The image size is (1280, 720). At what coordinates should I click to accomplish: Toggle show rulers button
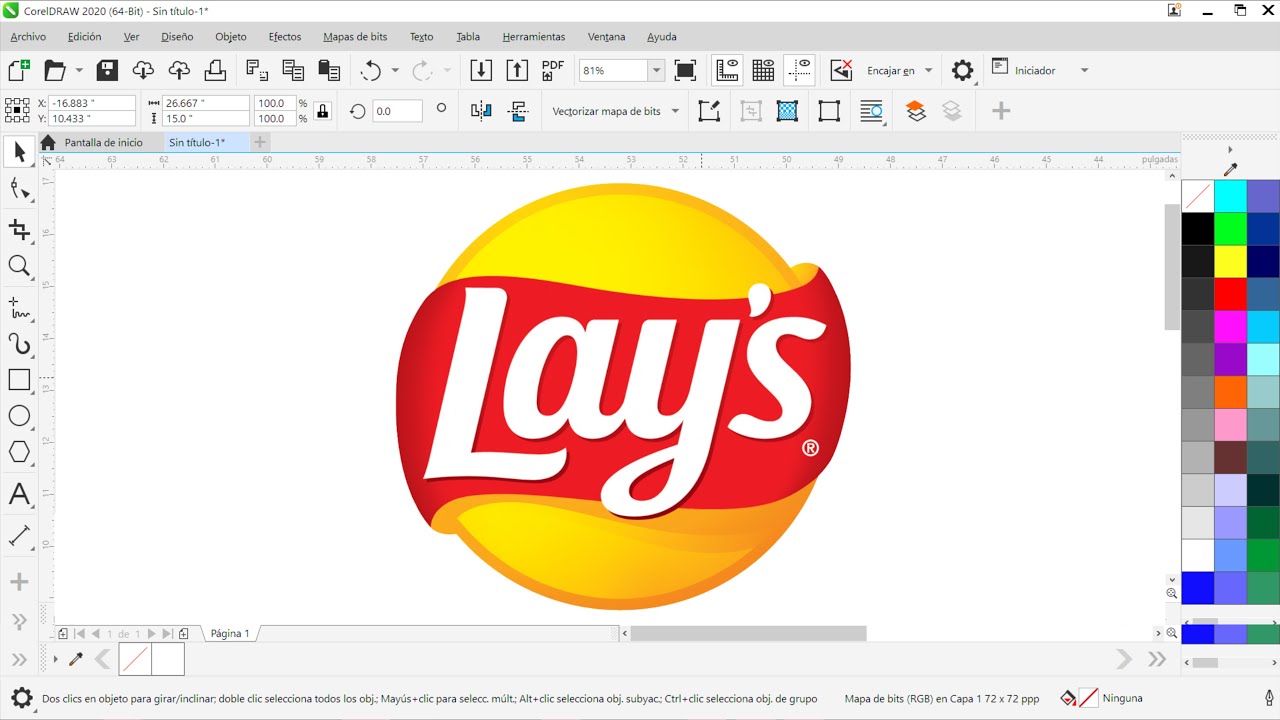pos(727,70)
